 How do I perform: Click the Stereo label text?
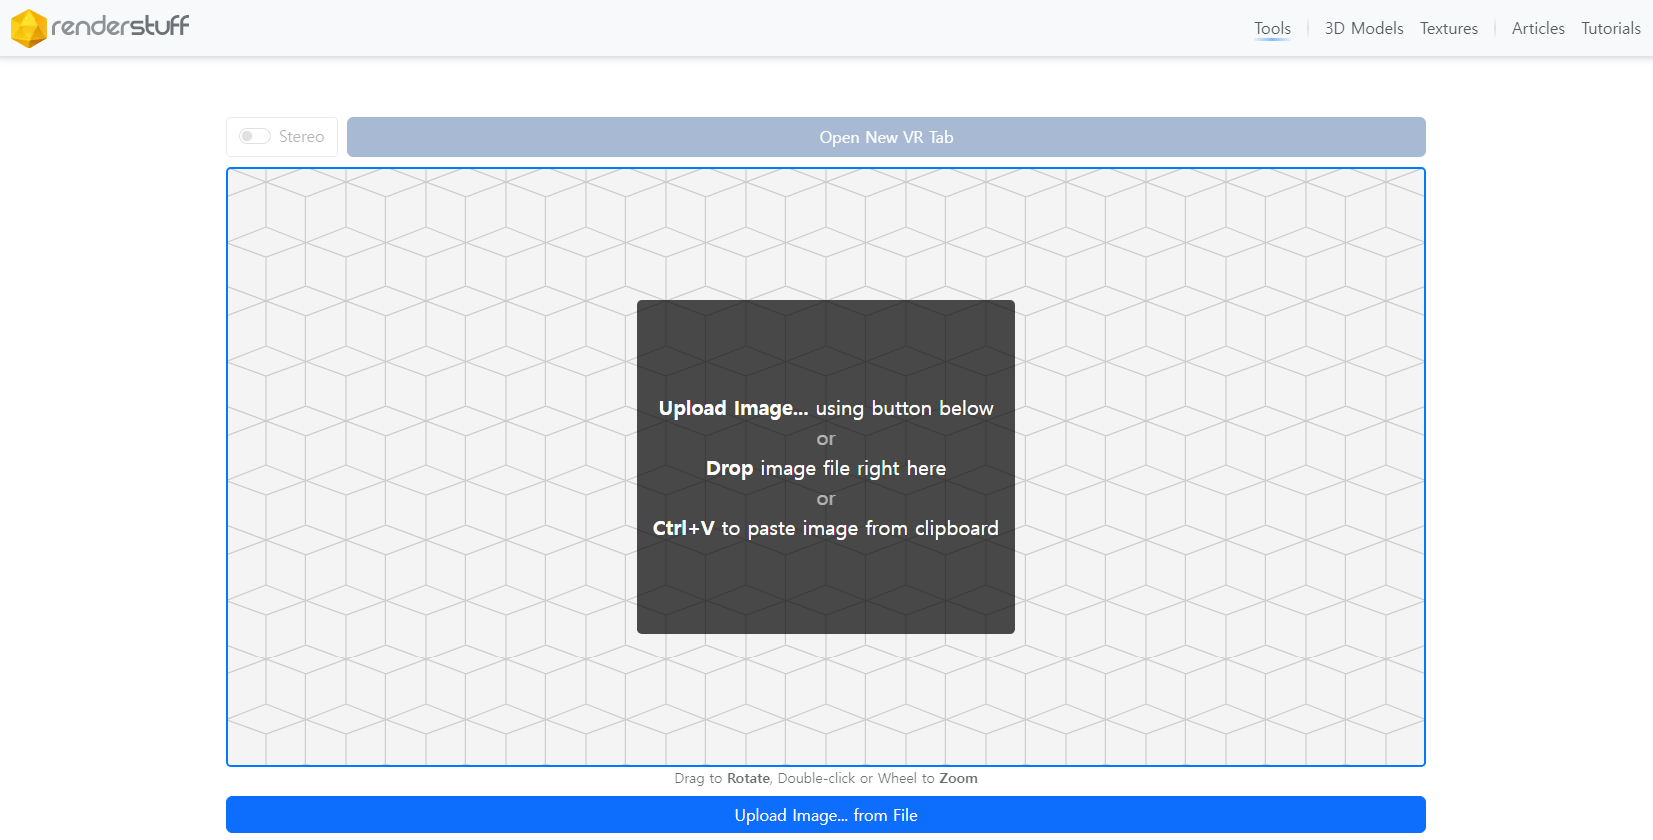(301, 136)
